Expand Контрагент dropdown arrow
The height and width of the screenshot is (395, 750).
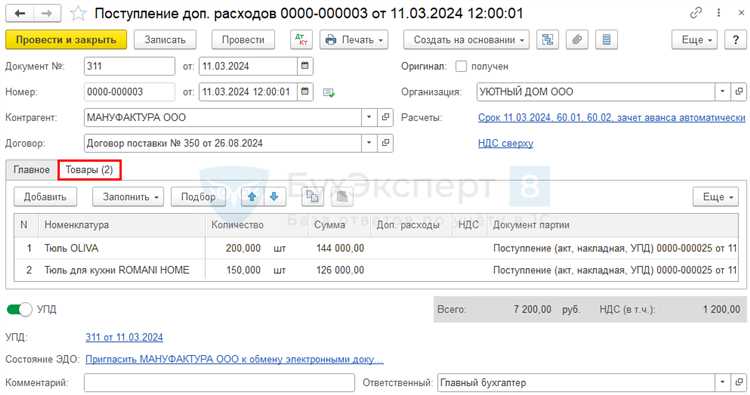pyautogui.click(x=369, y=117)
